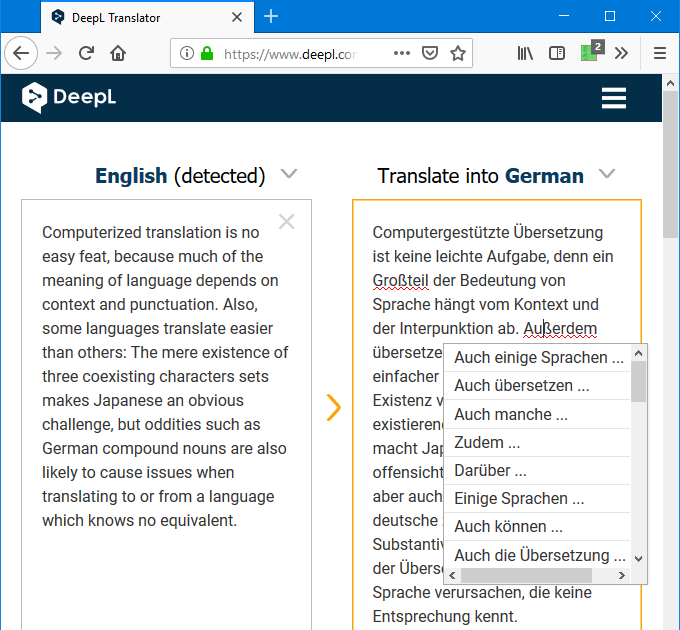Click the orange translate arrow
680x630 pixels.
pos(333,408)
